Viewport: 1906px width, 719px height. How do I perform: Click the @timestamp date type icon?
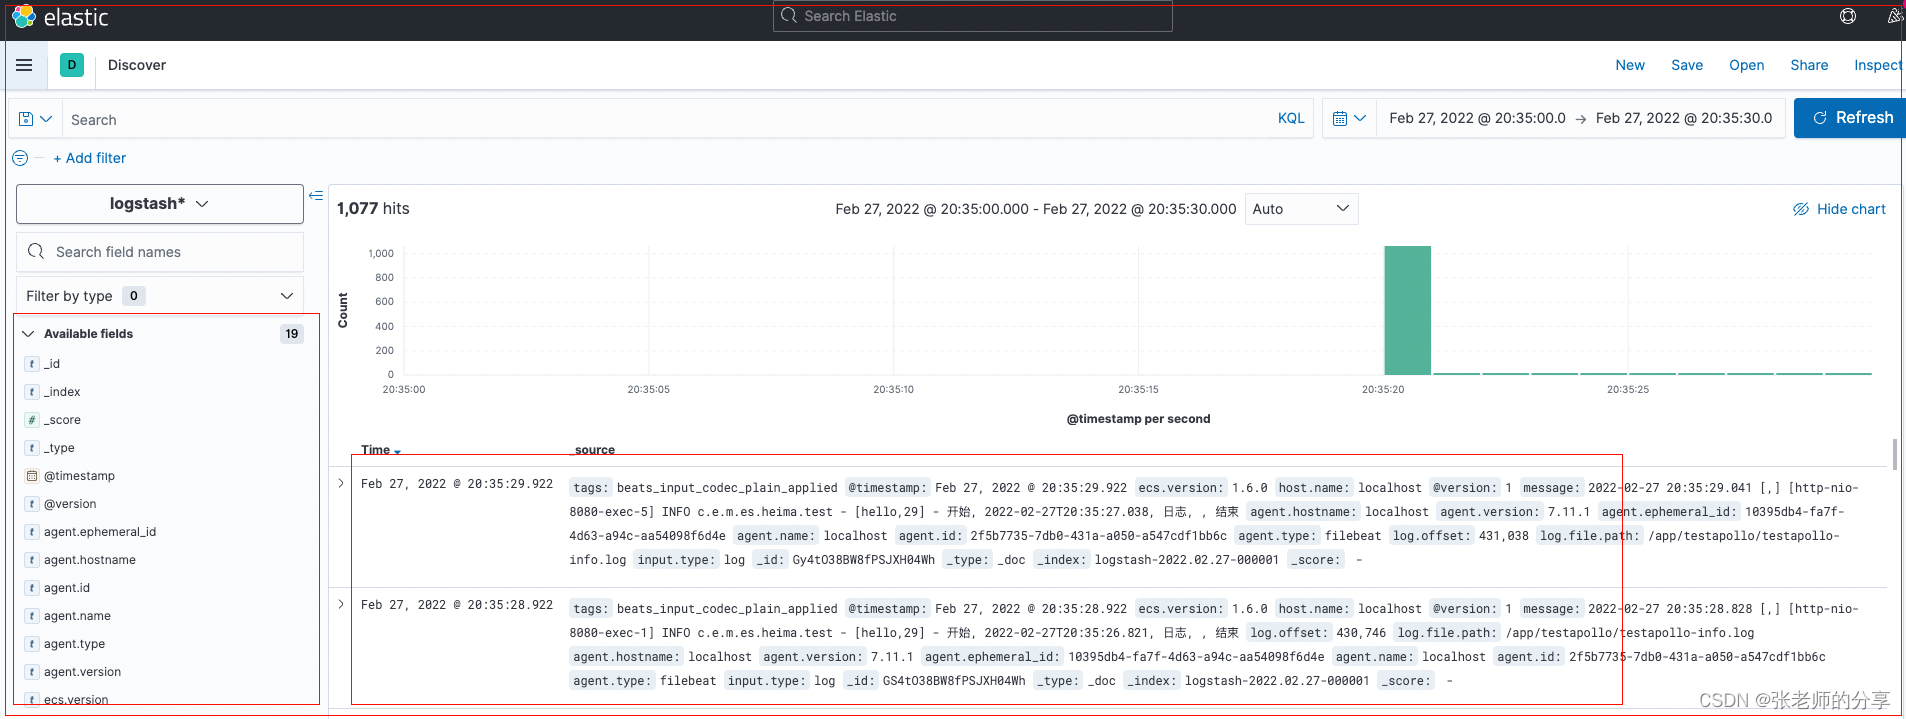click(32, 476)
